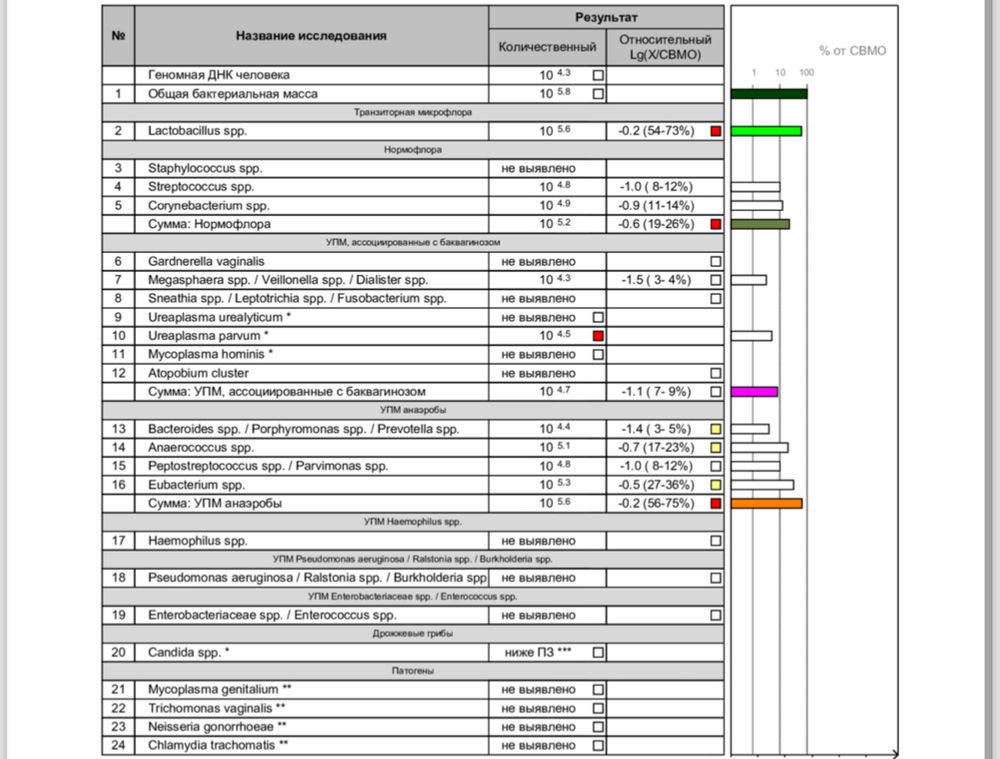Click the Mycoplasma genitalium row label
The image size is (1000, 759).
point(219,689)
